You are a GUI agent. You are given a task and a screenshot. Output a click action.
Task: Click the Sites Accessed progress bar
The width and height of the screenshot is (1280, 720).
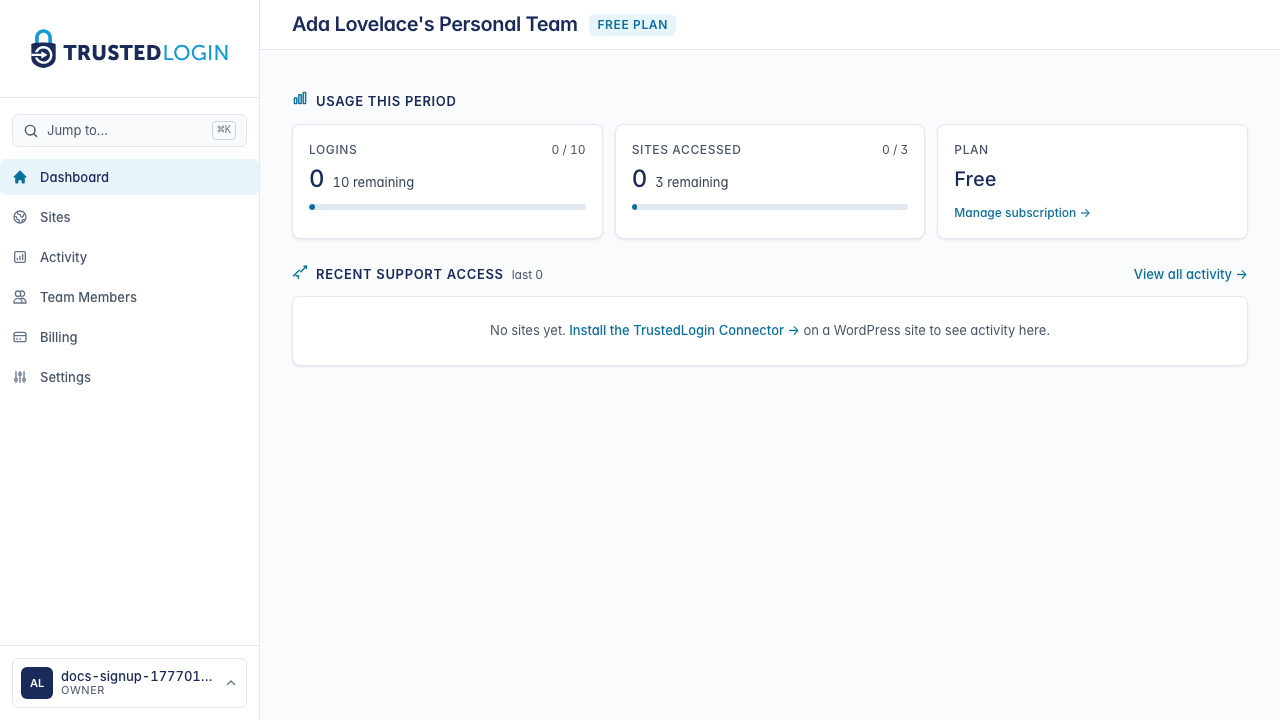coord(770,207)
